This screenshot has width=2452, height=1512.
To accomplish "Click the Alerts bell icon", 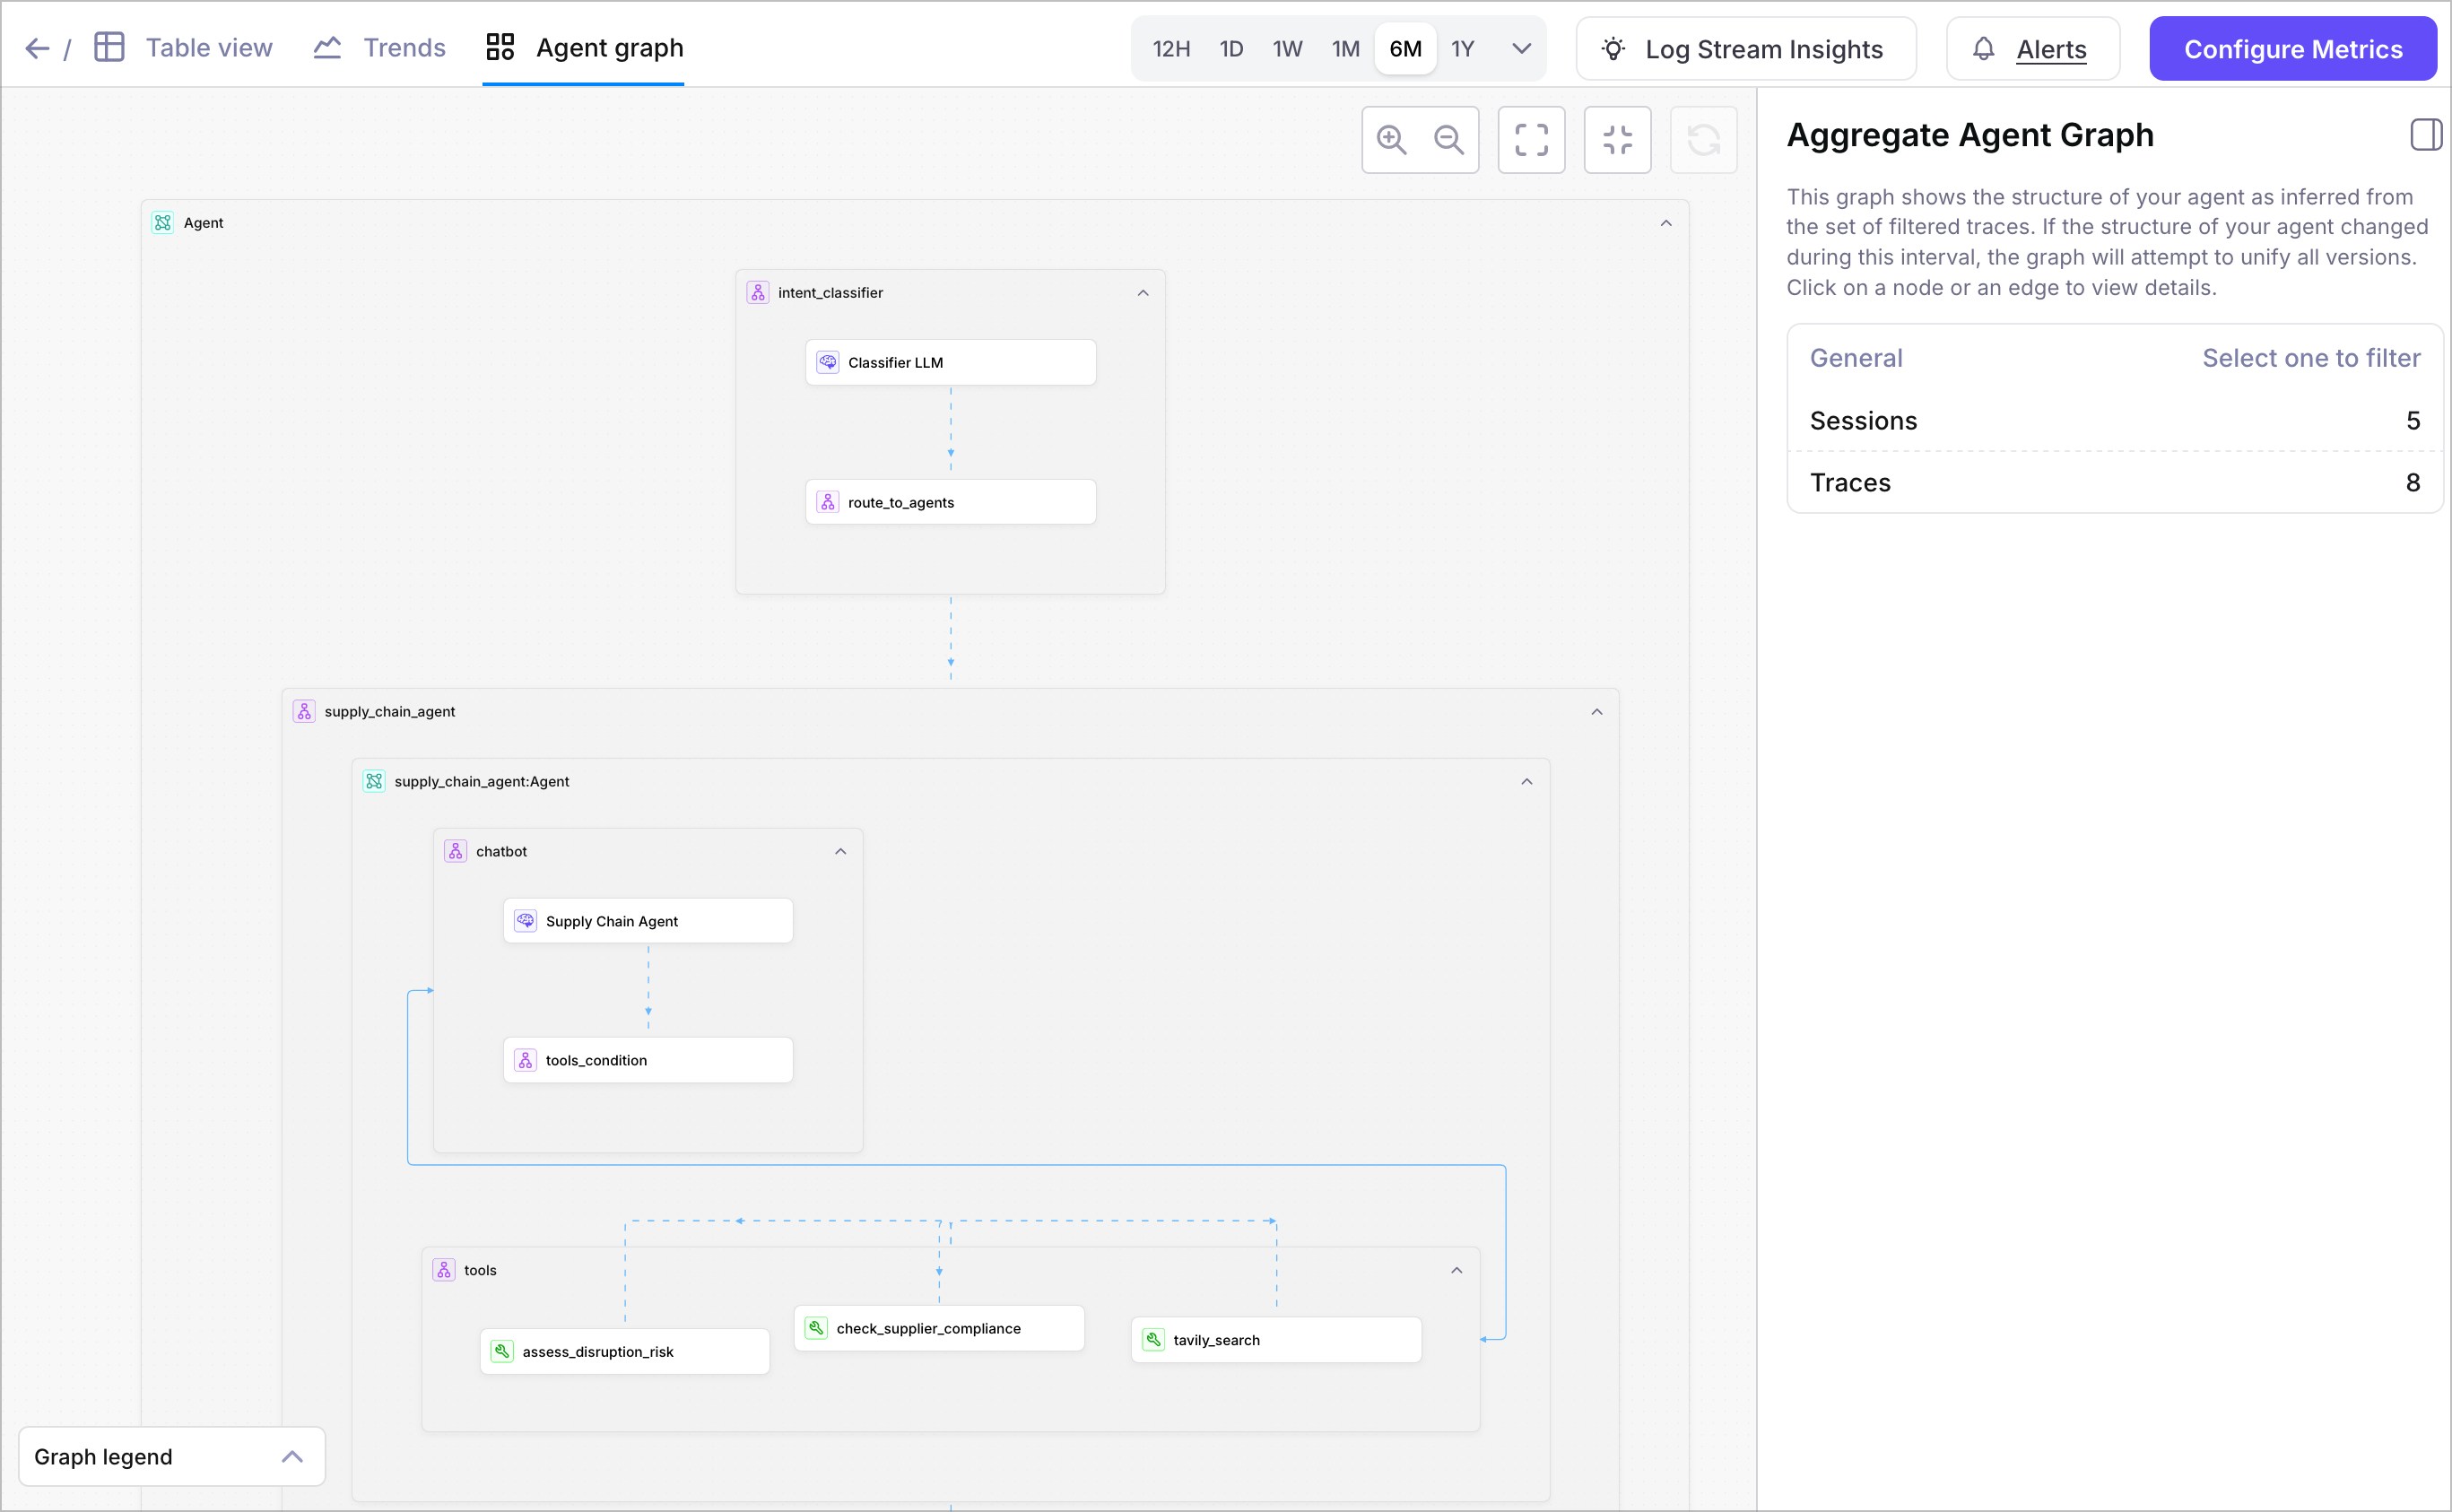I will [x=1983, y=49].
